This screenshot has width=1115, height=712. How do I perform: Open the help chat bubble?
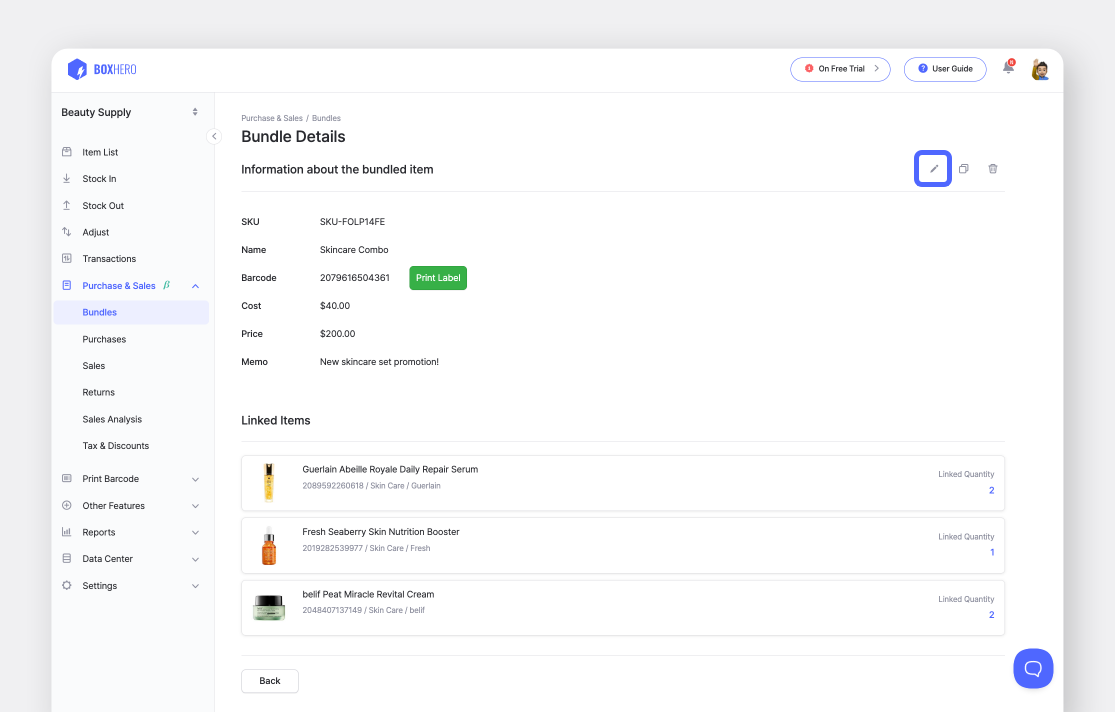coord(1033,668)
